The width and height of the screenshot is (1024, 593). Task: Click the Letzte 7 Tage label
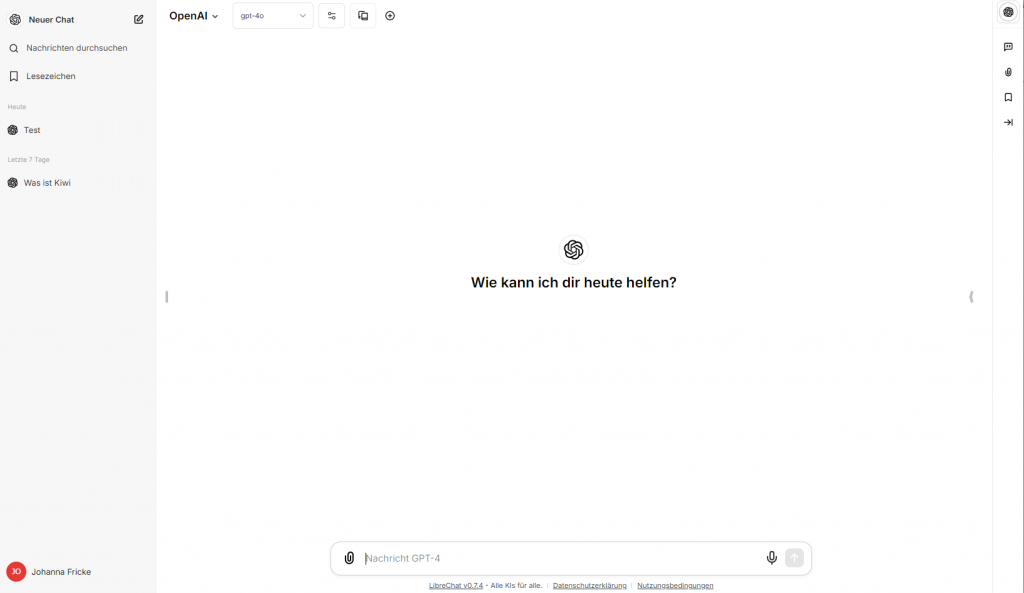click(x=29, y=159)
